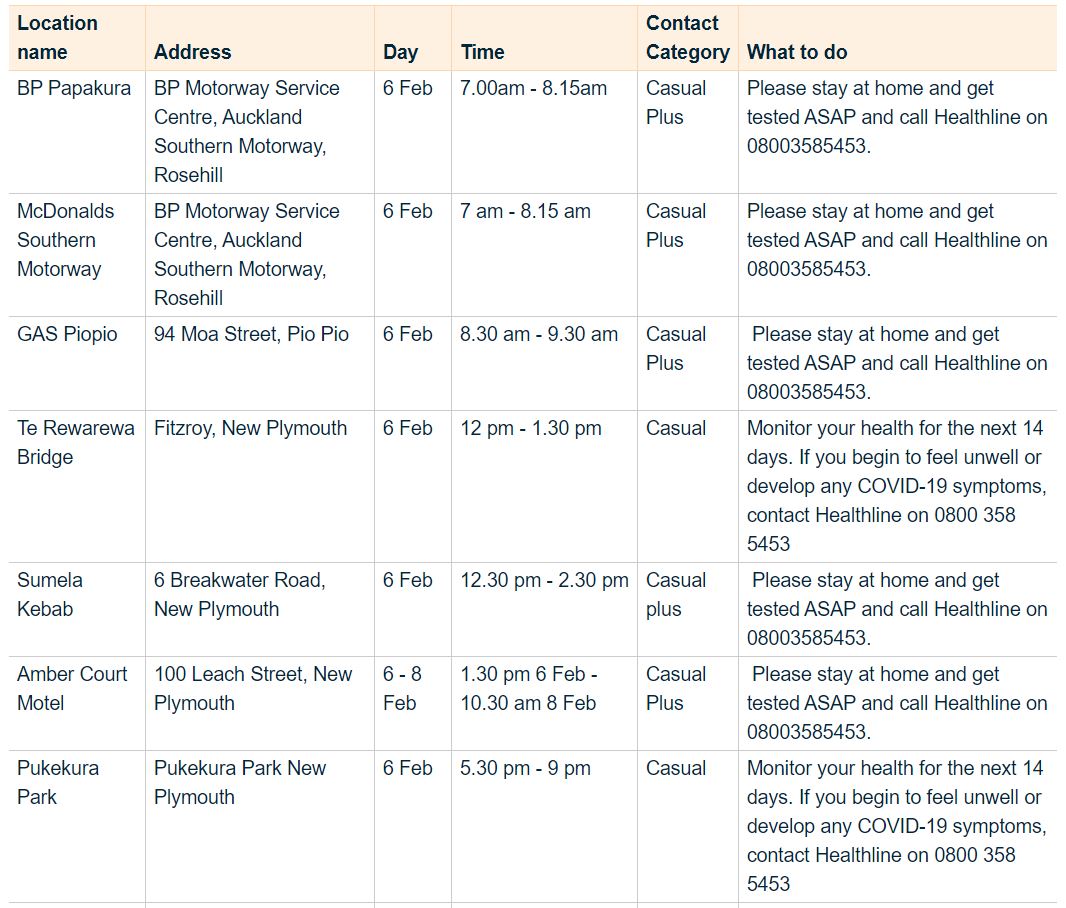
Task: Select the "12.30 pm - 2.30 pm" time cell
Action: point(544,580)
